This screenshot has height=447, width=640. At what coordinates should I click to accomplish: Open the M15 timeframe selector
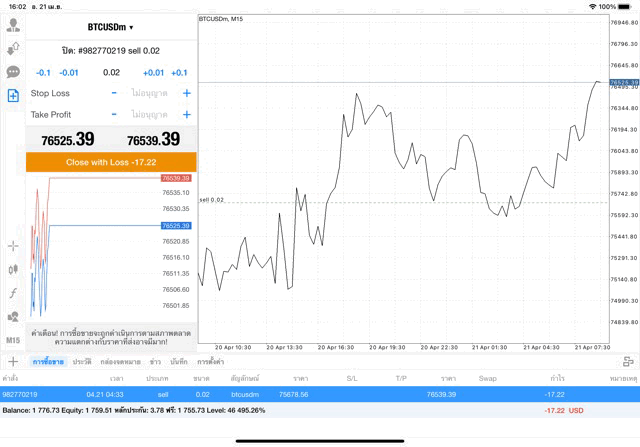13,340
